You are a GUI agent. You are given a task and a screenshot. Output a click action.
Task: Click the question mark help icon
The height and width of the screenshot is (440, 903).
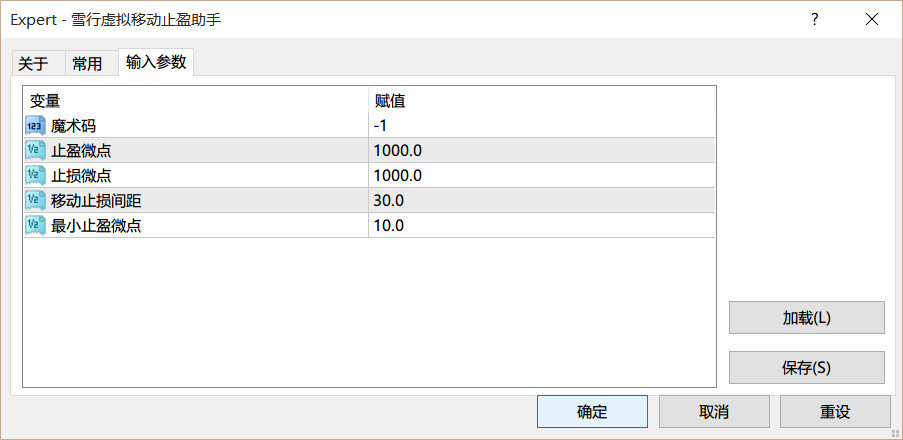(814, 20)
